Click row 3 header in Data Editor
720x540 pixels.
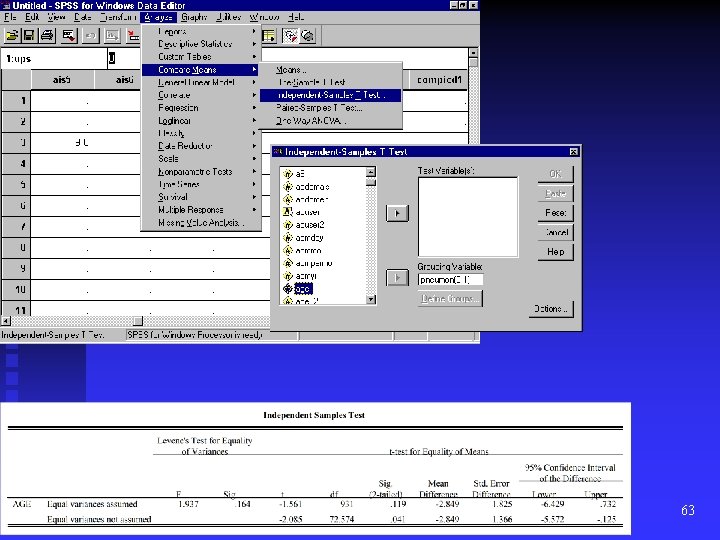16,143
